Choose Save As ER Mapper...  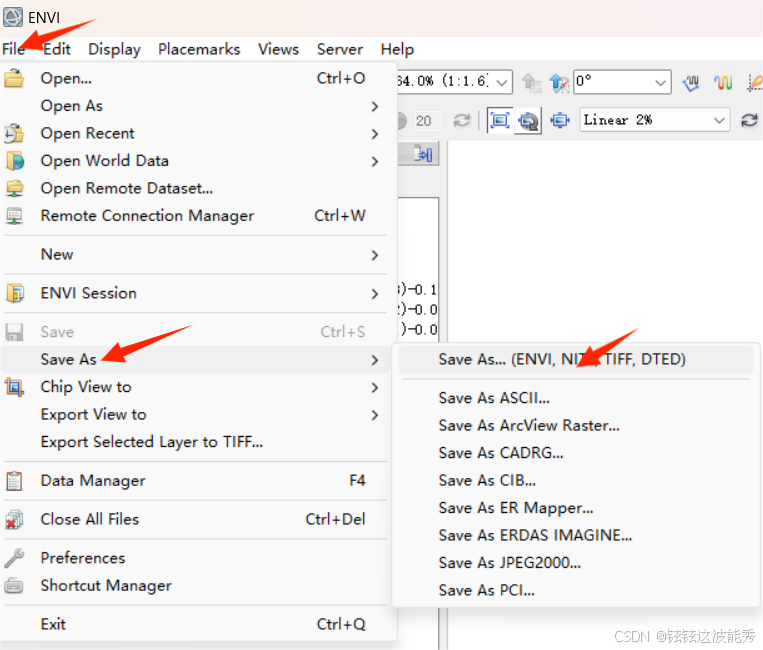575,508
